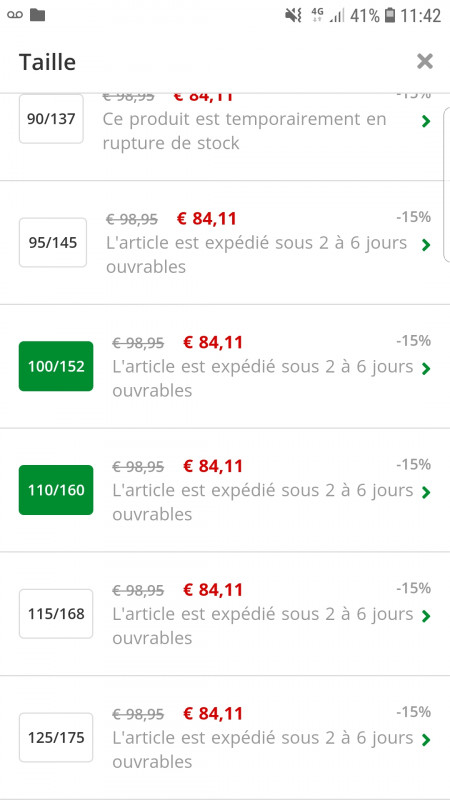
Task: Open details chevron for size 95/145
Action: tap(426, 245)
